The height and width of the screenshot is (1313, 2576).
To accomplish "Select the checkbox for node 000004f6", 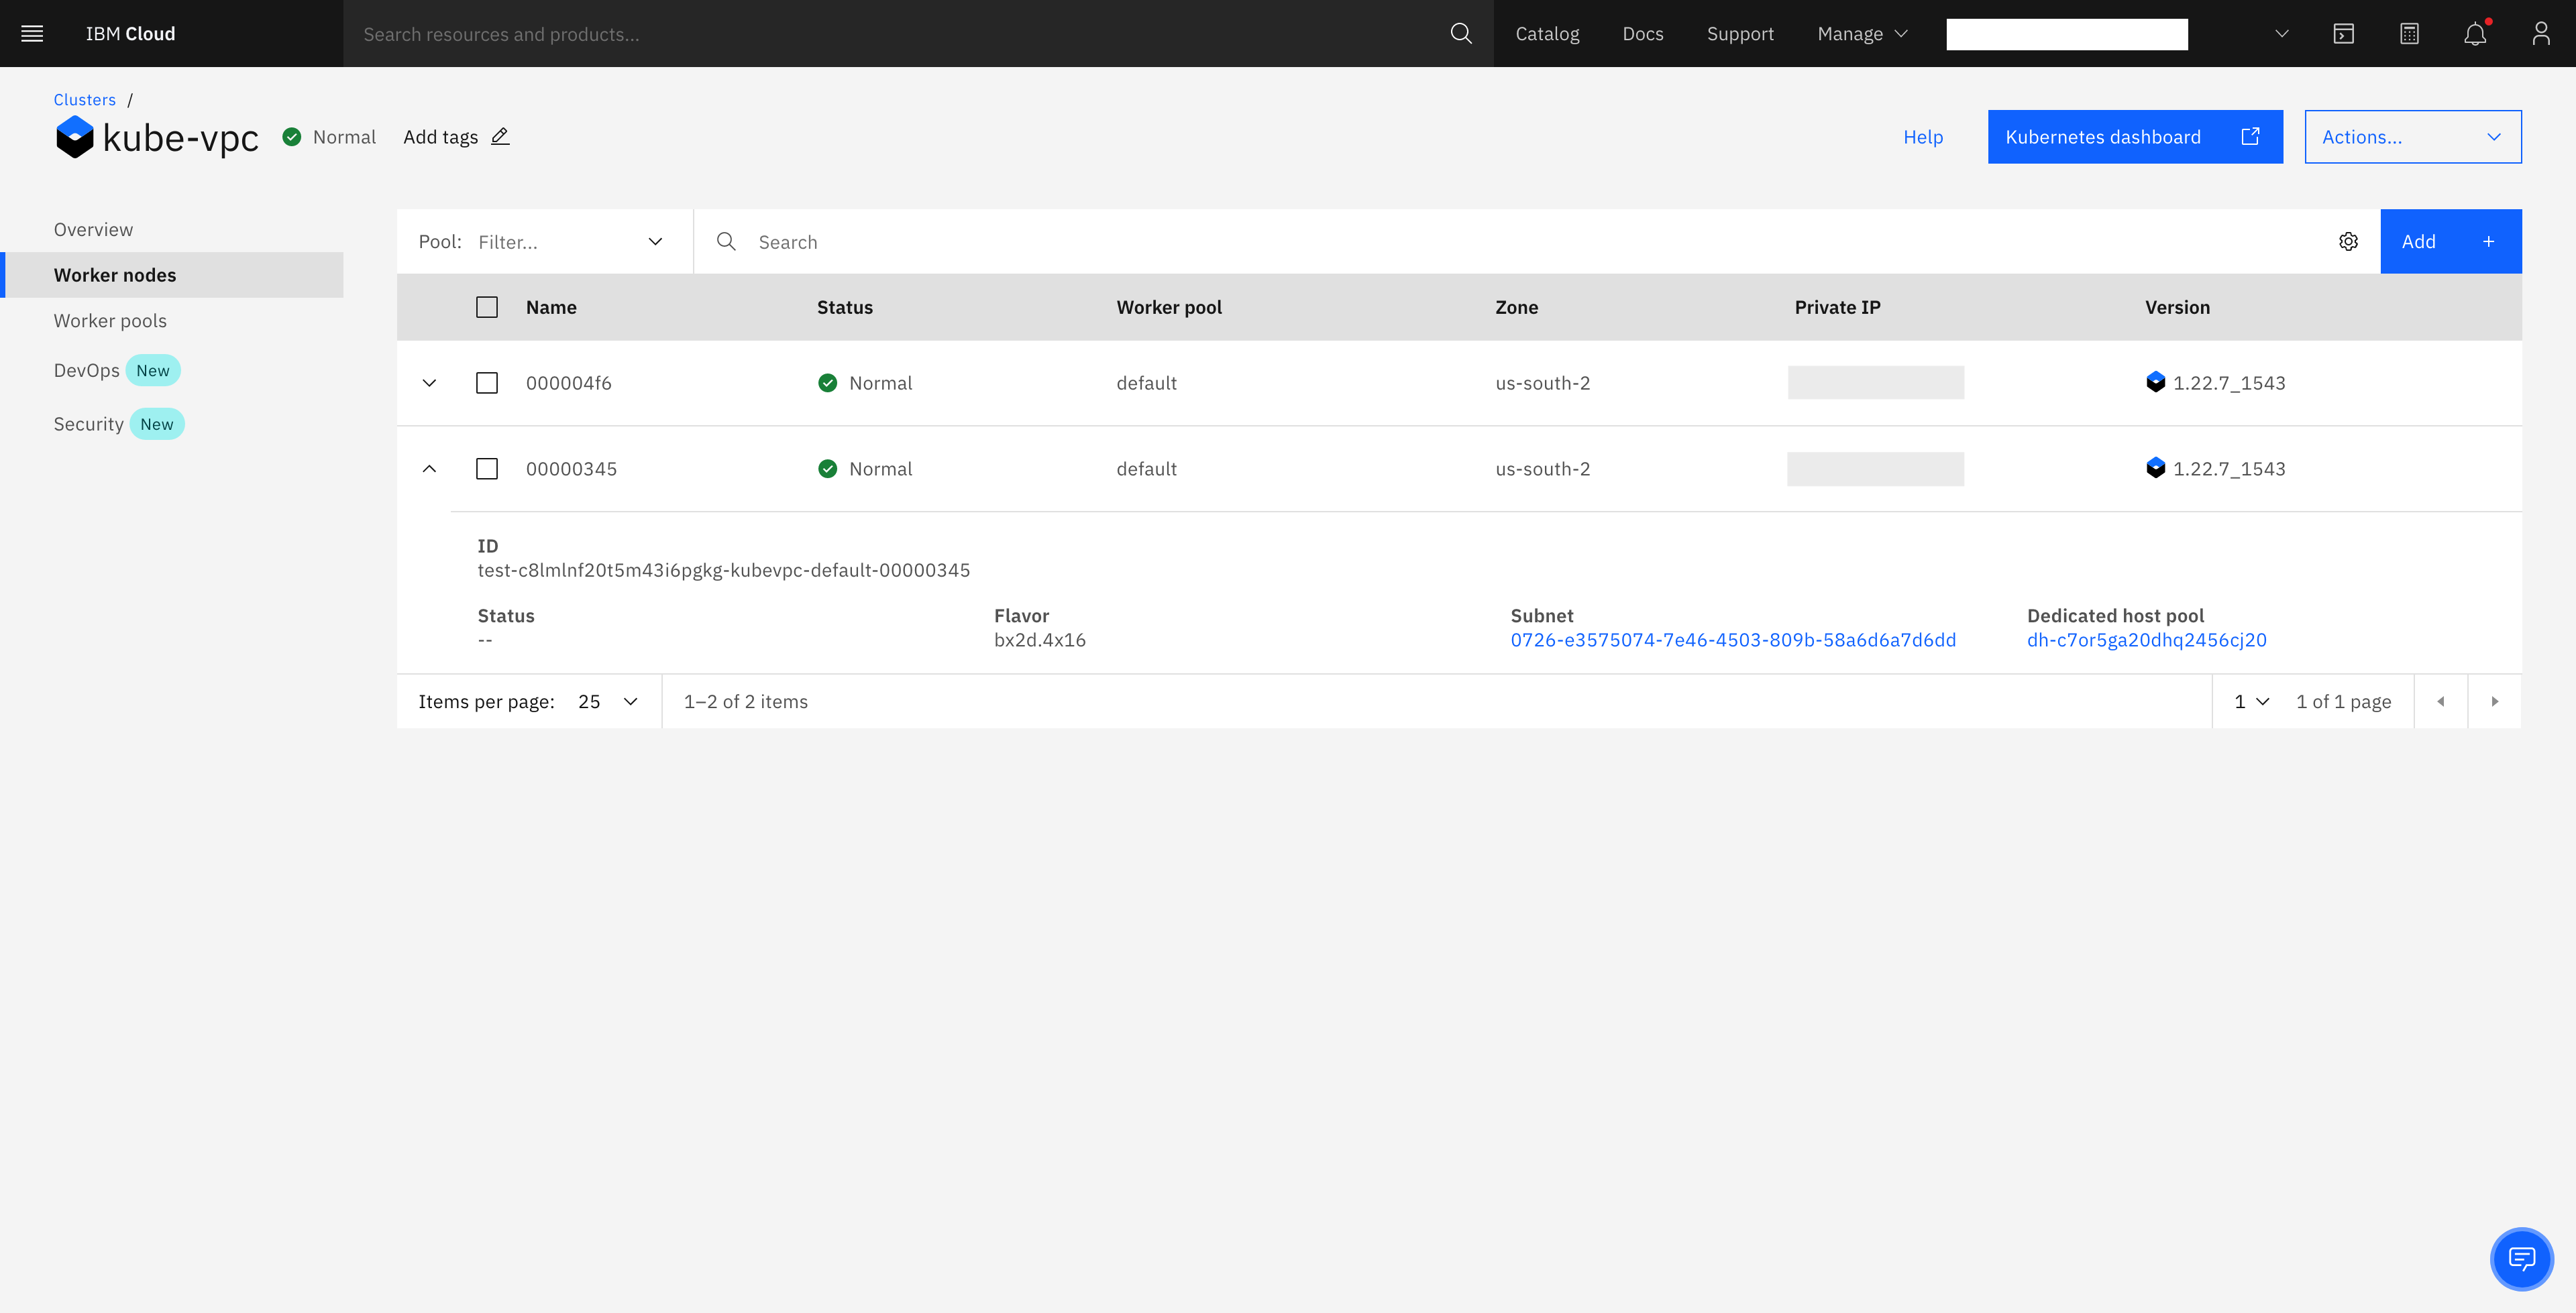I will (487, 382).
